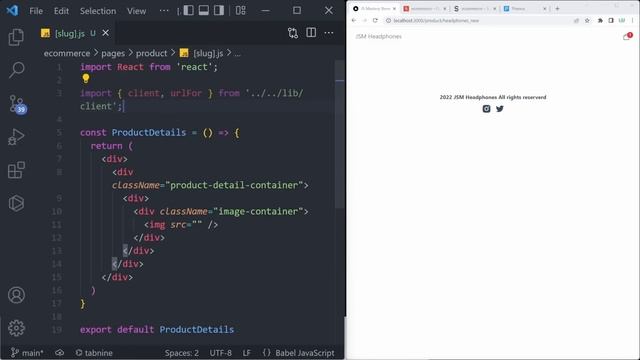
Task: Click the product breadcrumb
Action: [151, 53]
